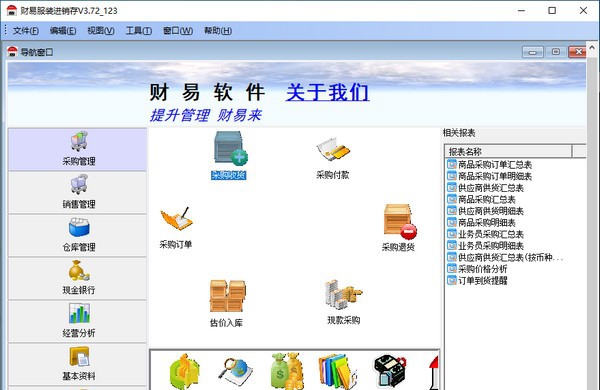Launch the 采购付款 function icon

coord(333,158)
